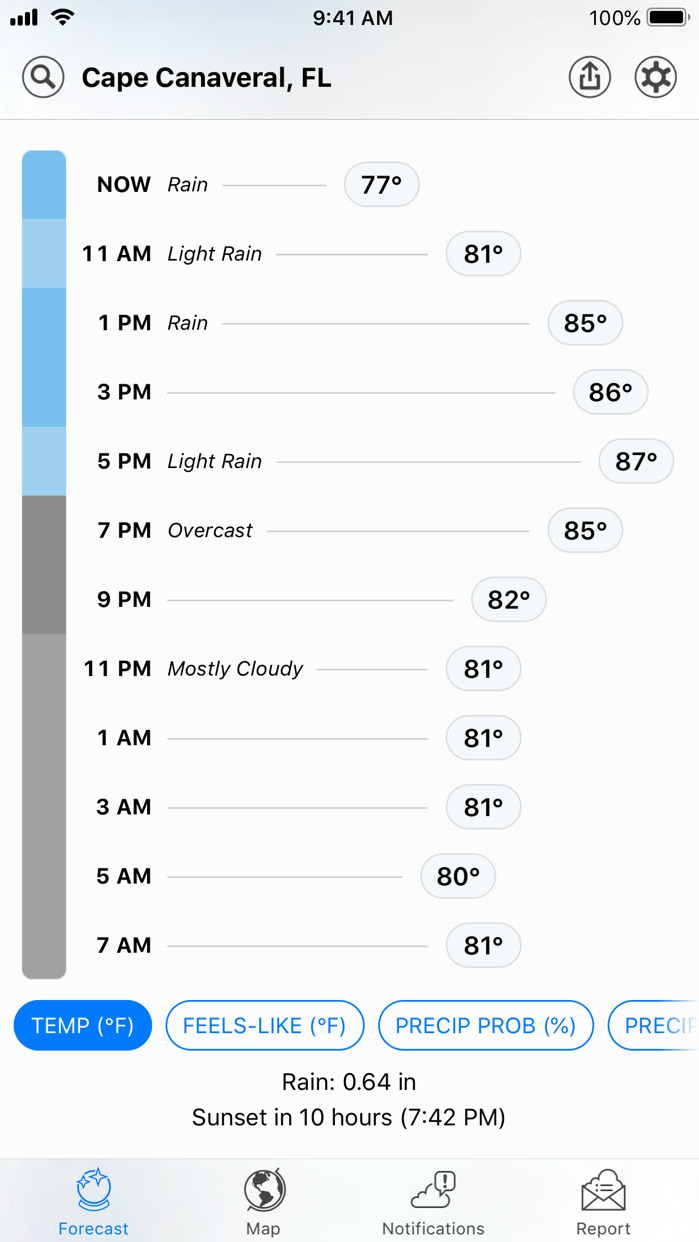This screenshot has width=699, height=1242.
Task: Open settings gear icon
Action: point(655,77)
